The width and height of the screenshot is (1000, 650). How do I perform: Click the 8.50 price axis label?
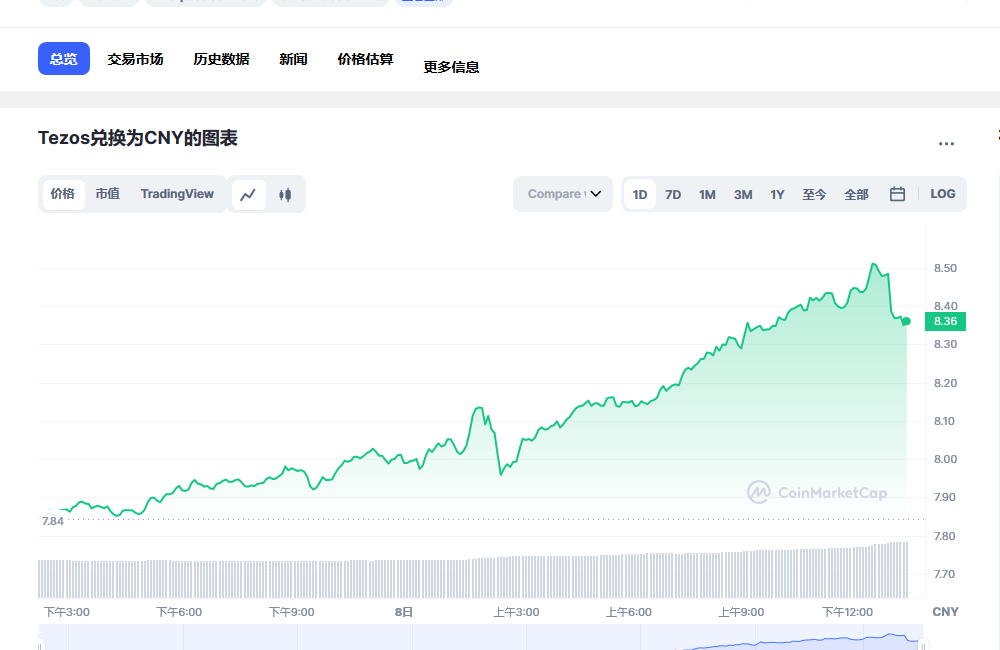pos(945,269)
